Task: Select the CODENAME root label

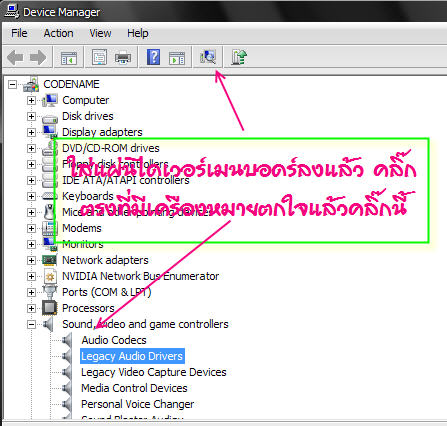Action: click(x=71, y=84)
